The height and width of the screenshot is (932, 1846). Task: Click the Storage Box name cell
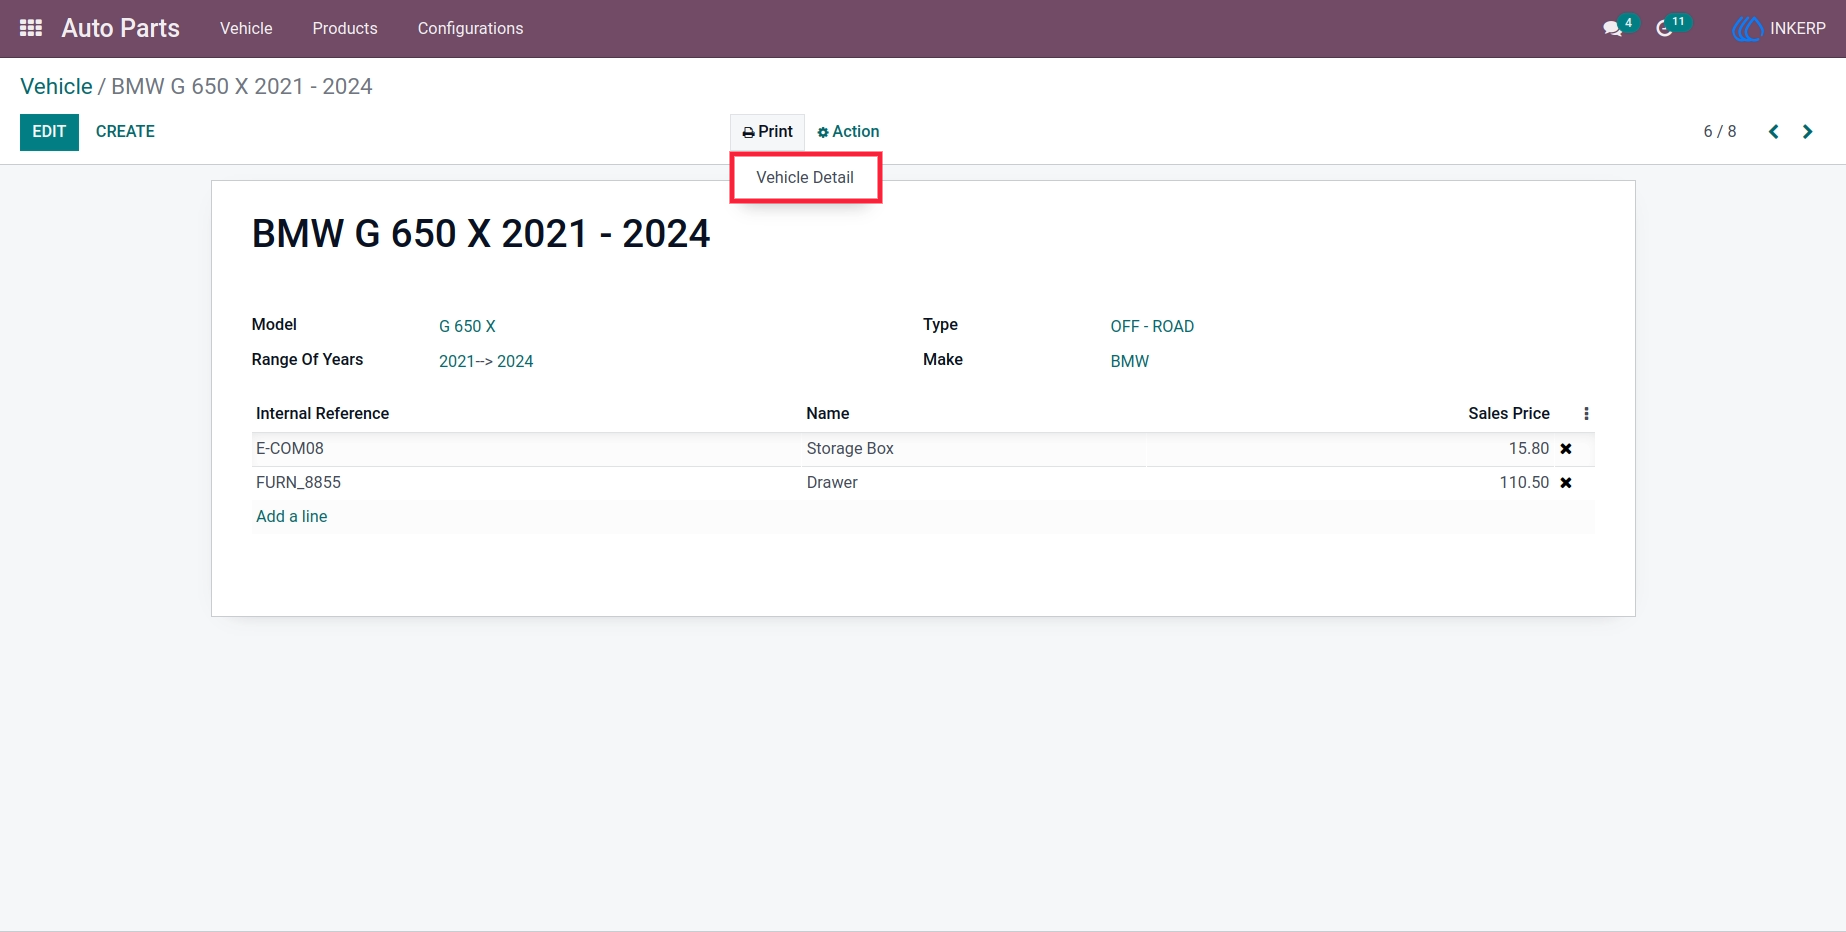(850, 449)
